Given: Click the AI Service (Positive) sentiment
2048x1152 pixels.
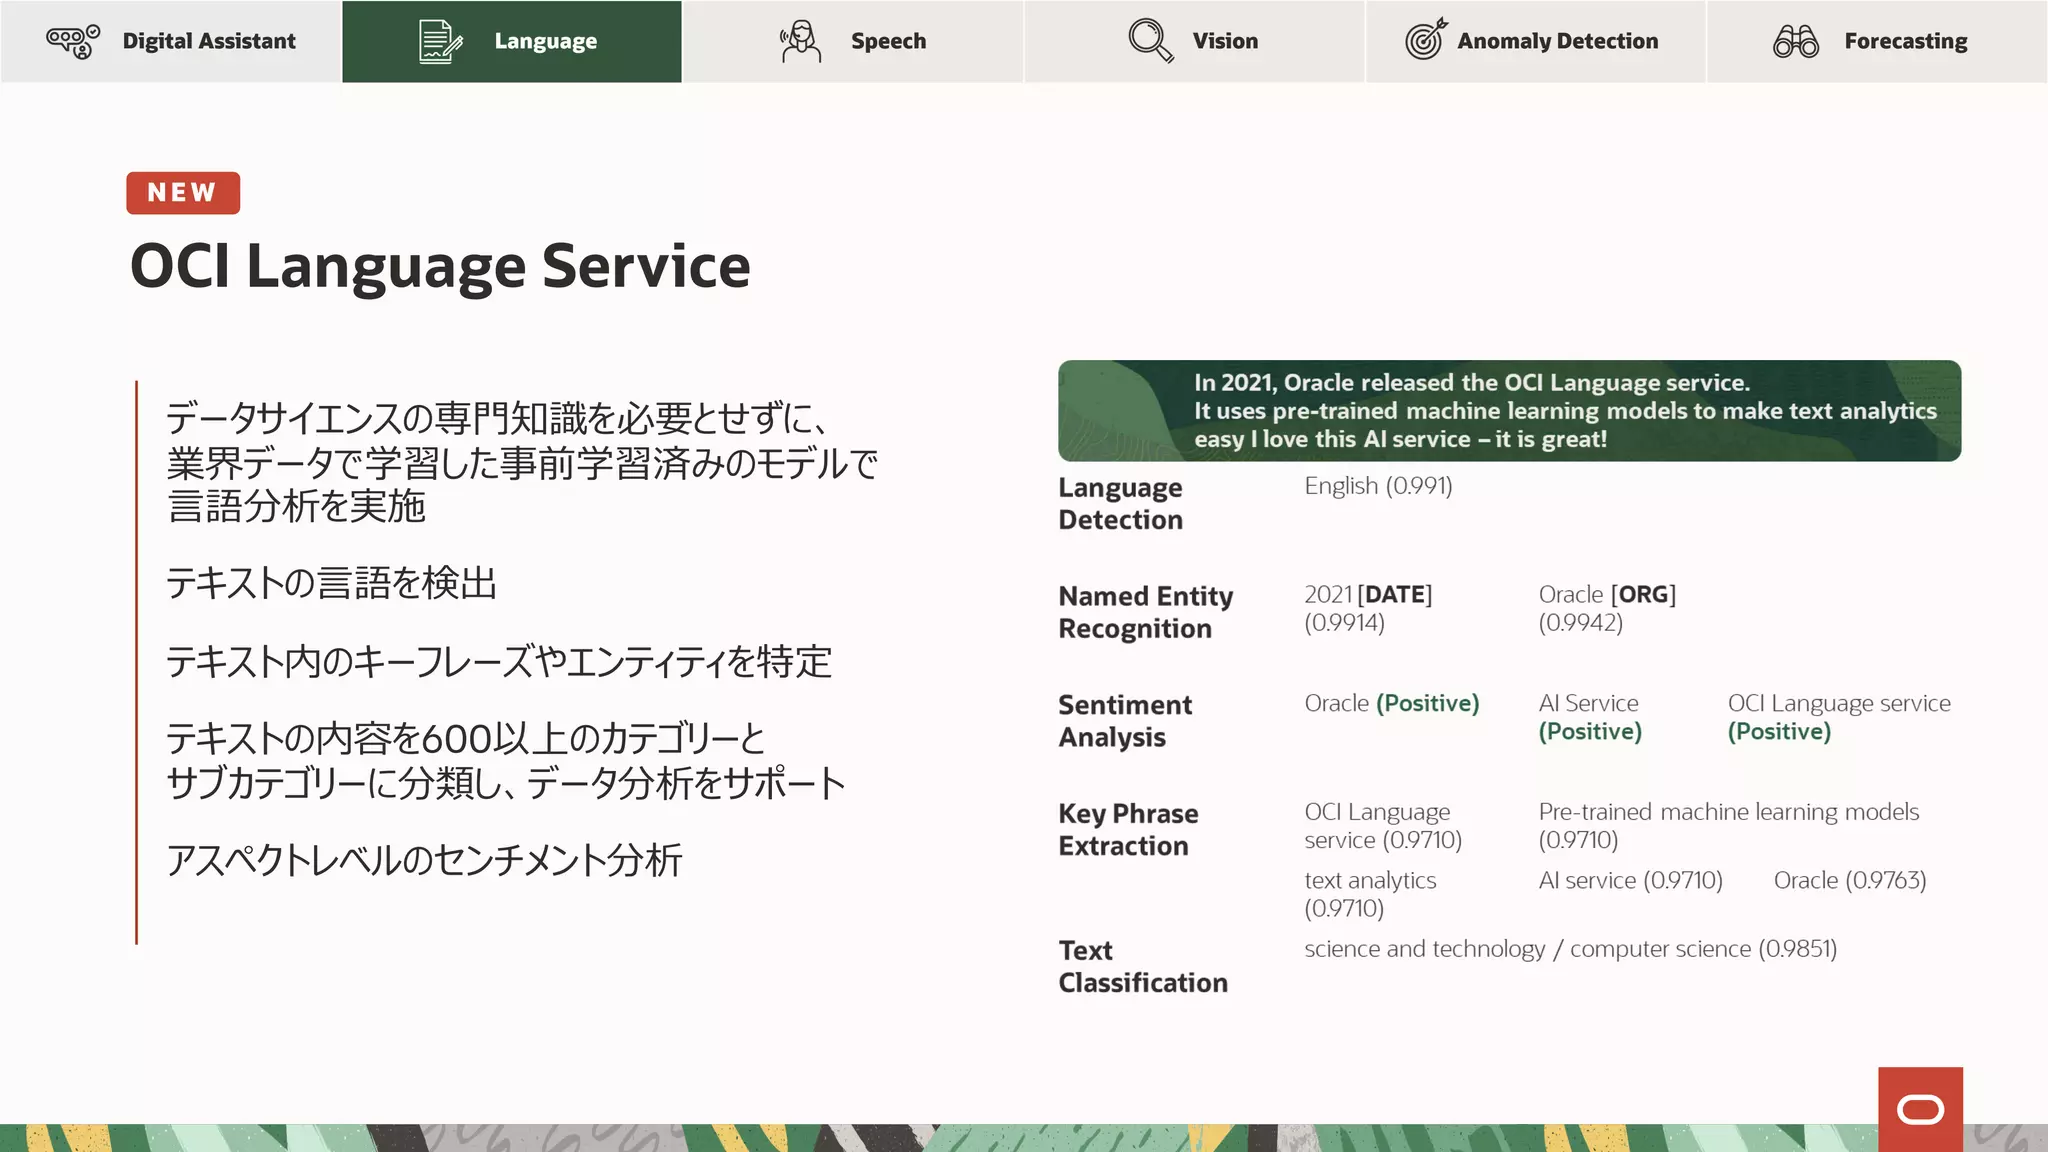Looking at the screenshot, I should coord(1590,717).
